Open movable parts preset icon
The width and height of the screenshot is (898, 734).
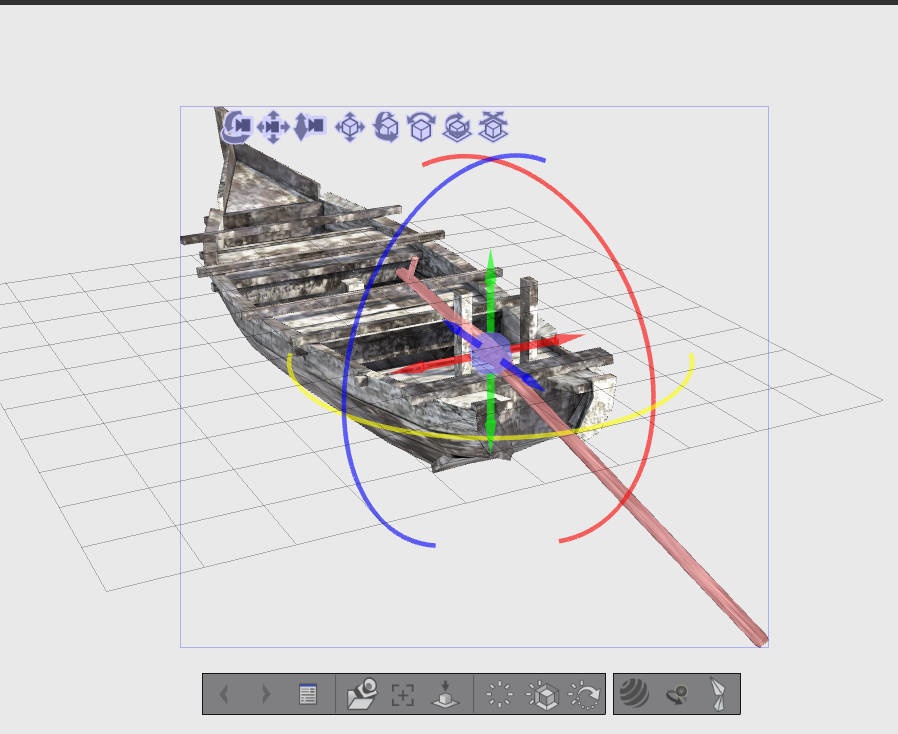(x=718, y=694)
